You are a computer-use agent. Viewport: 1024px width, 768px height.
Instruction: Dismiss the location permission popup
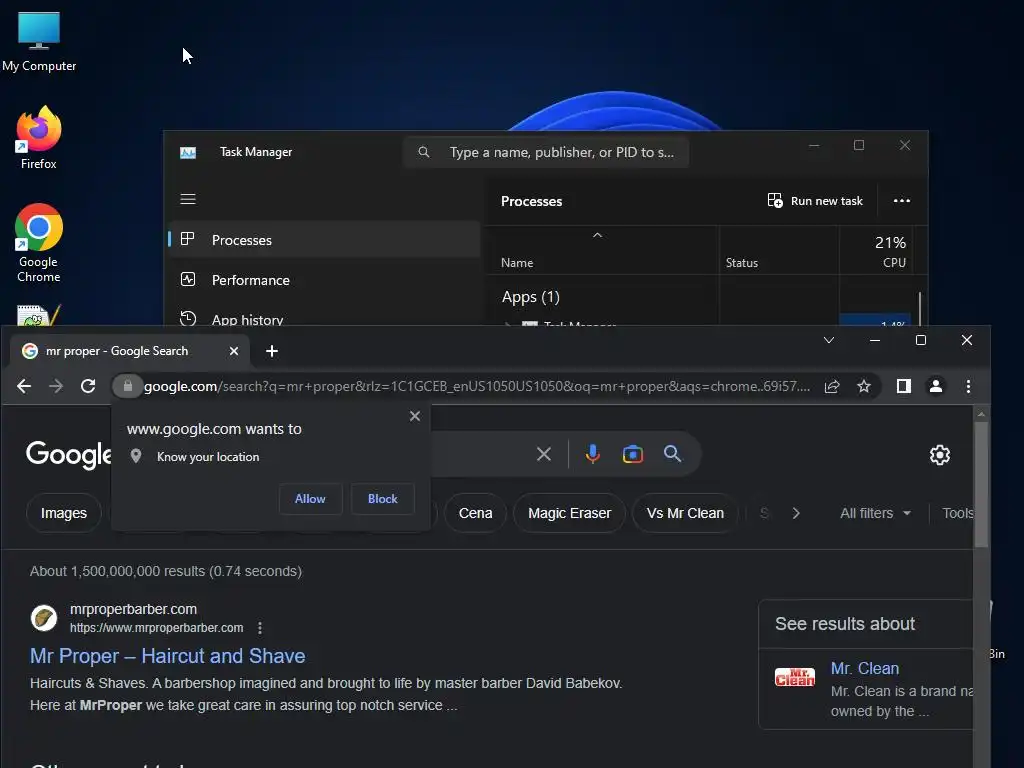415,416
